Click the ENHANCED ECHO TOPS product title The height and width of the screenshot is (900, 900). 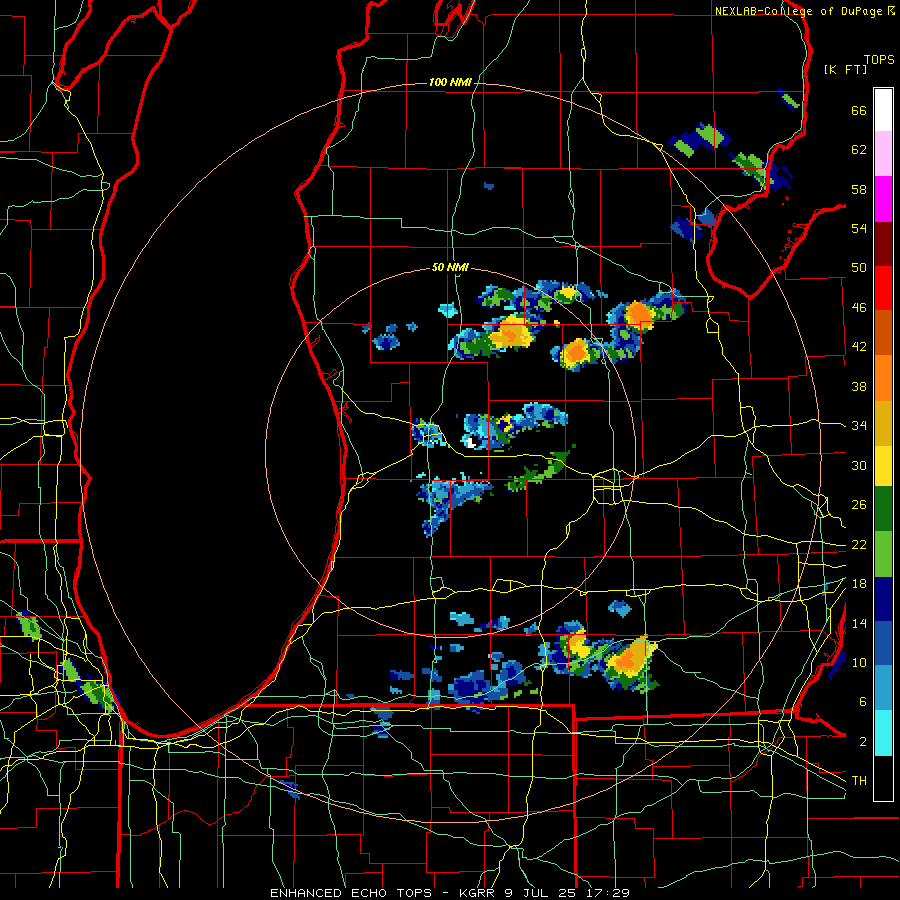point(351,893)
